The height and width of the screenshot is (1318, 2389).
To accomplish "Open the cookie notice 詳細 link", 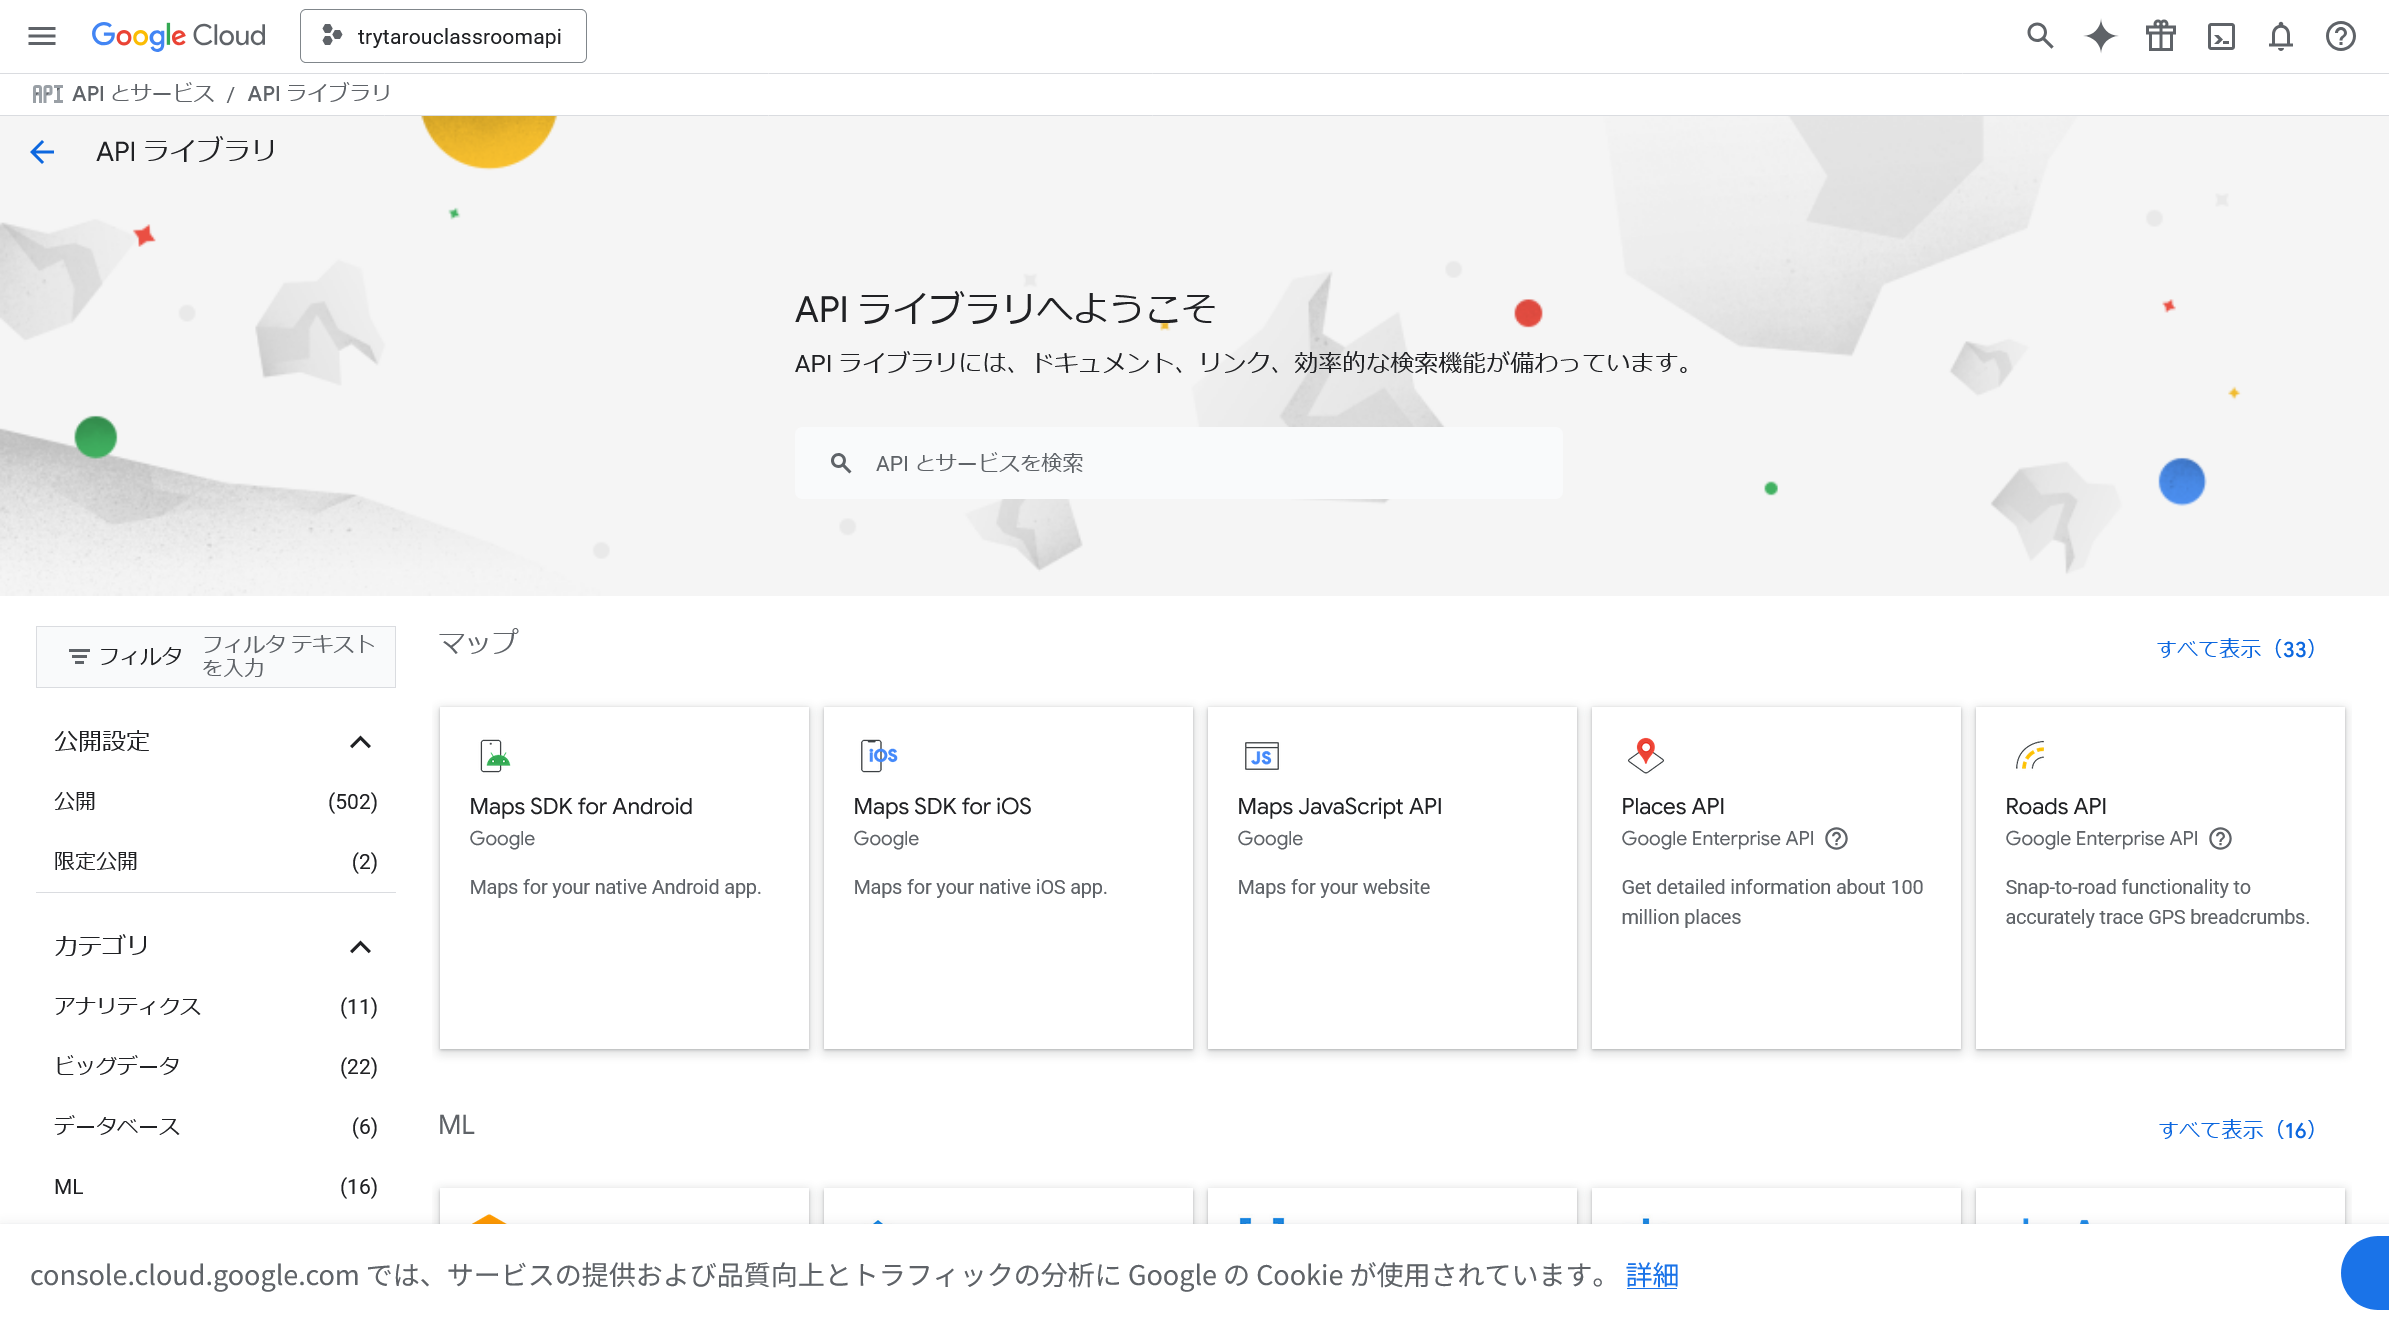I will (x=1652, y=1276).
